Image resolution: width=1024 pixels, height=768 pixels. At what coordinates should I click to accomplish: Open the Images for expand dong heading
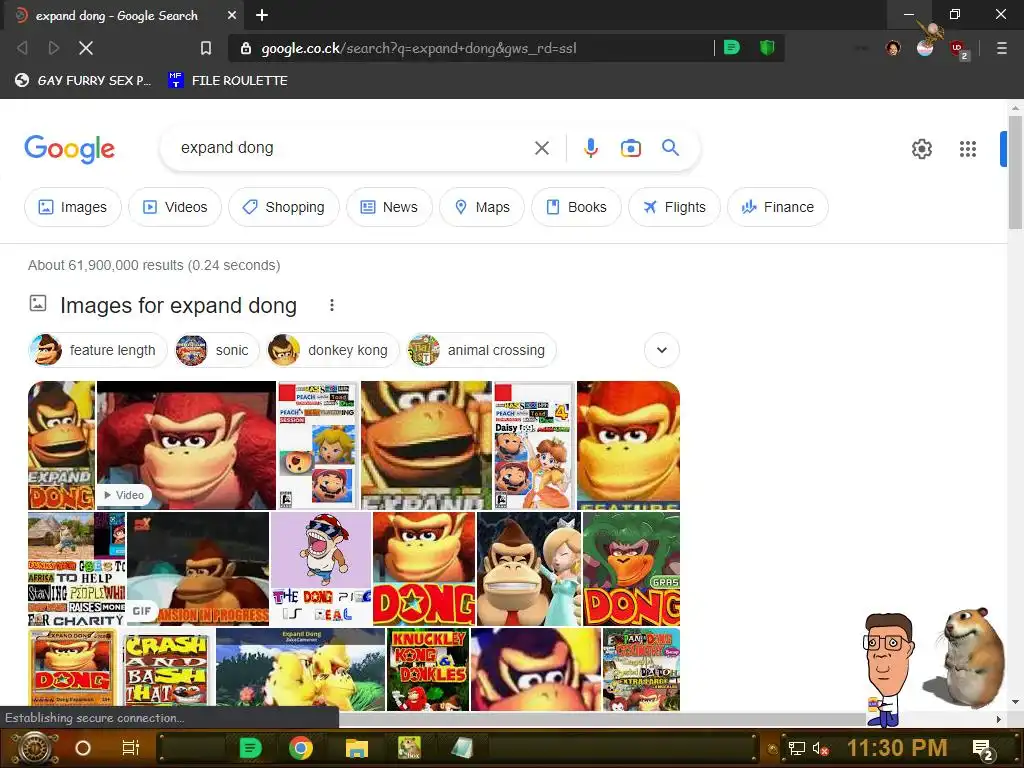(x=178, y=306)
